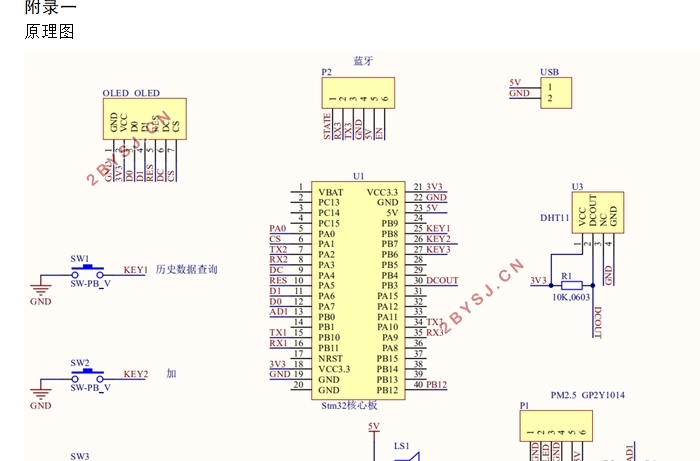Select the PC13 pin name in U1
The height and width of the screenshot is (461, 700).
(x=329, y=203)
